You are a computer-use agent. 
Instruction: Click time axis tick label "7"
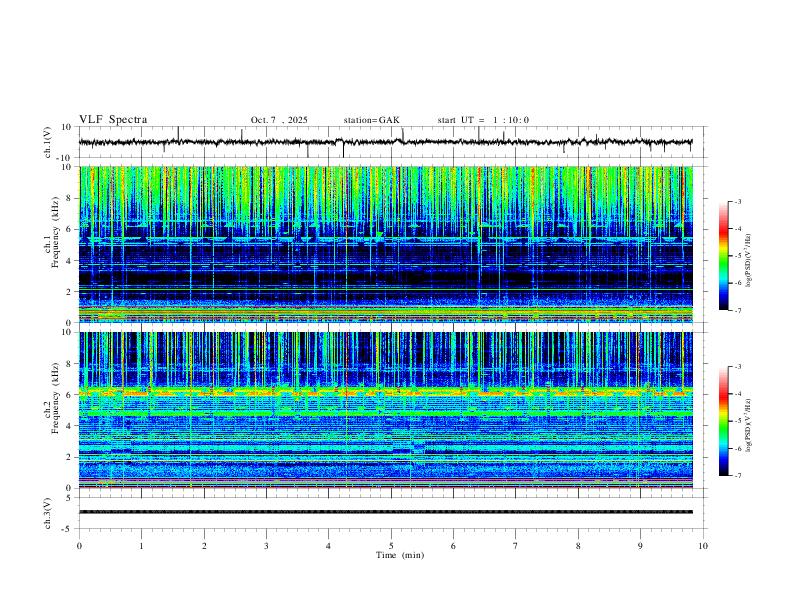(516, 546)
